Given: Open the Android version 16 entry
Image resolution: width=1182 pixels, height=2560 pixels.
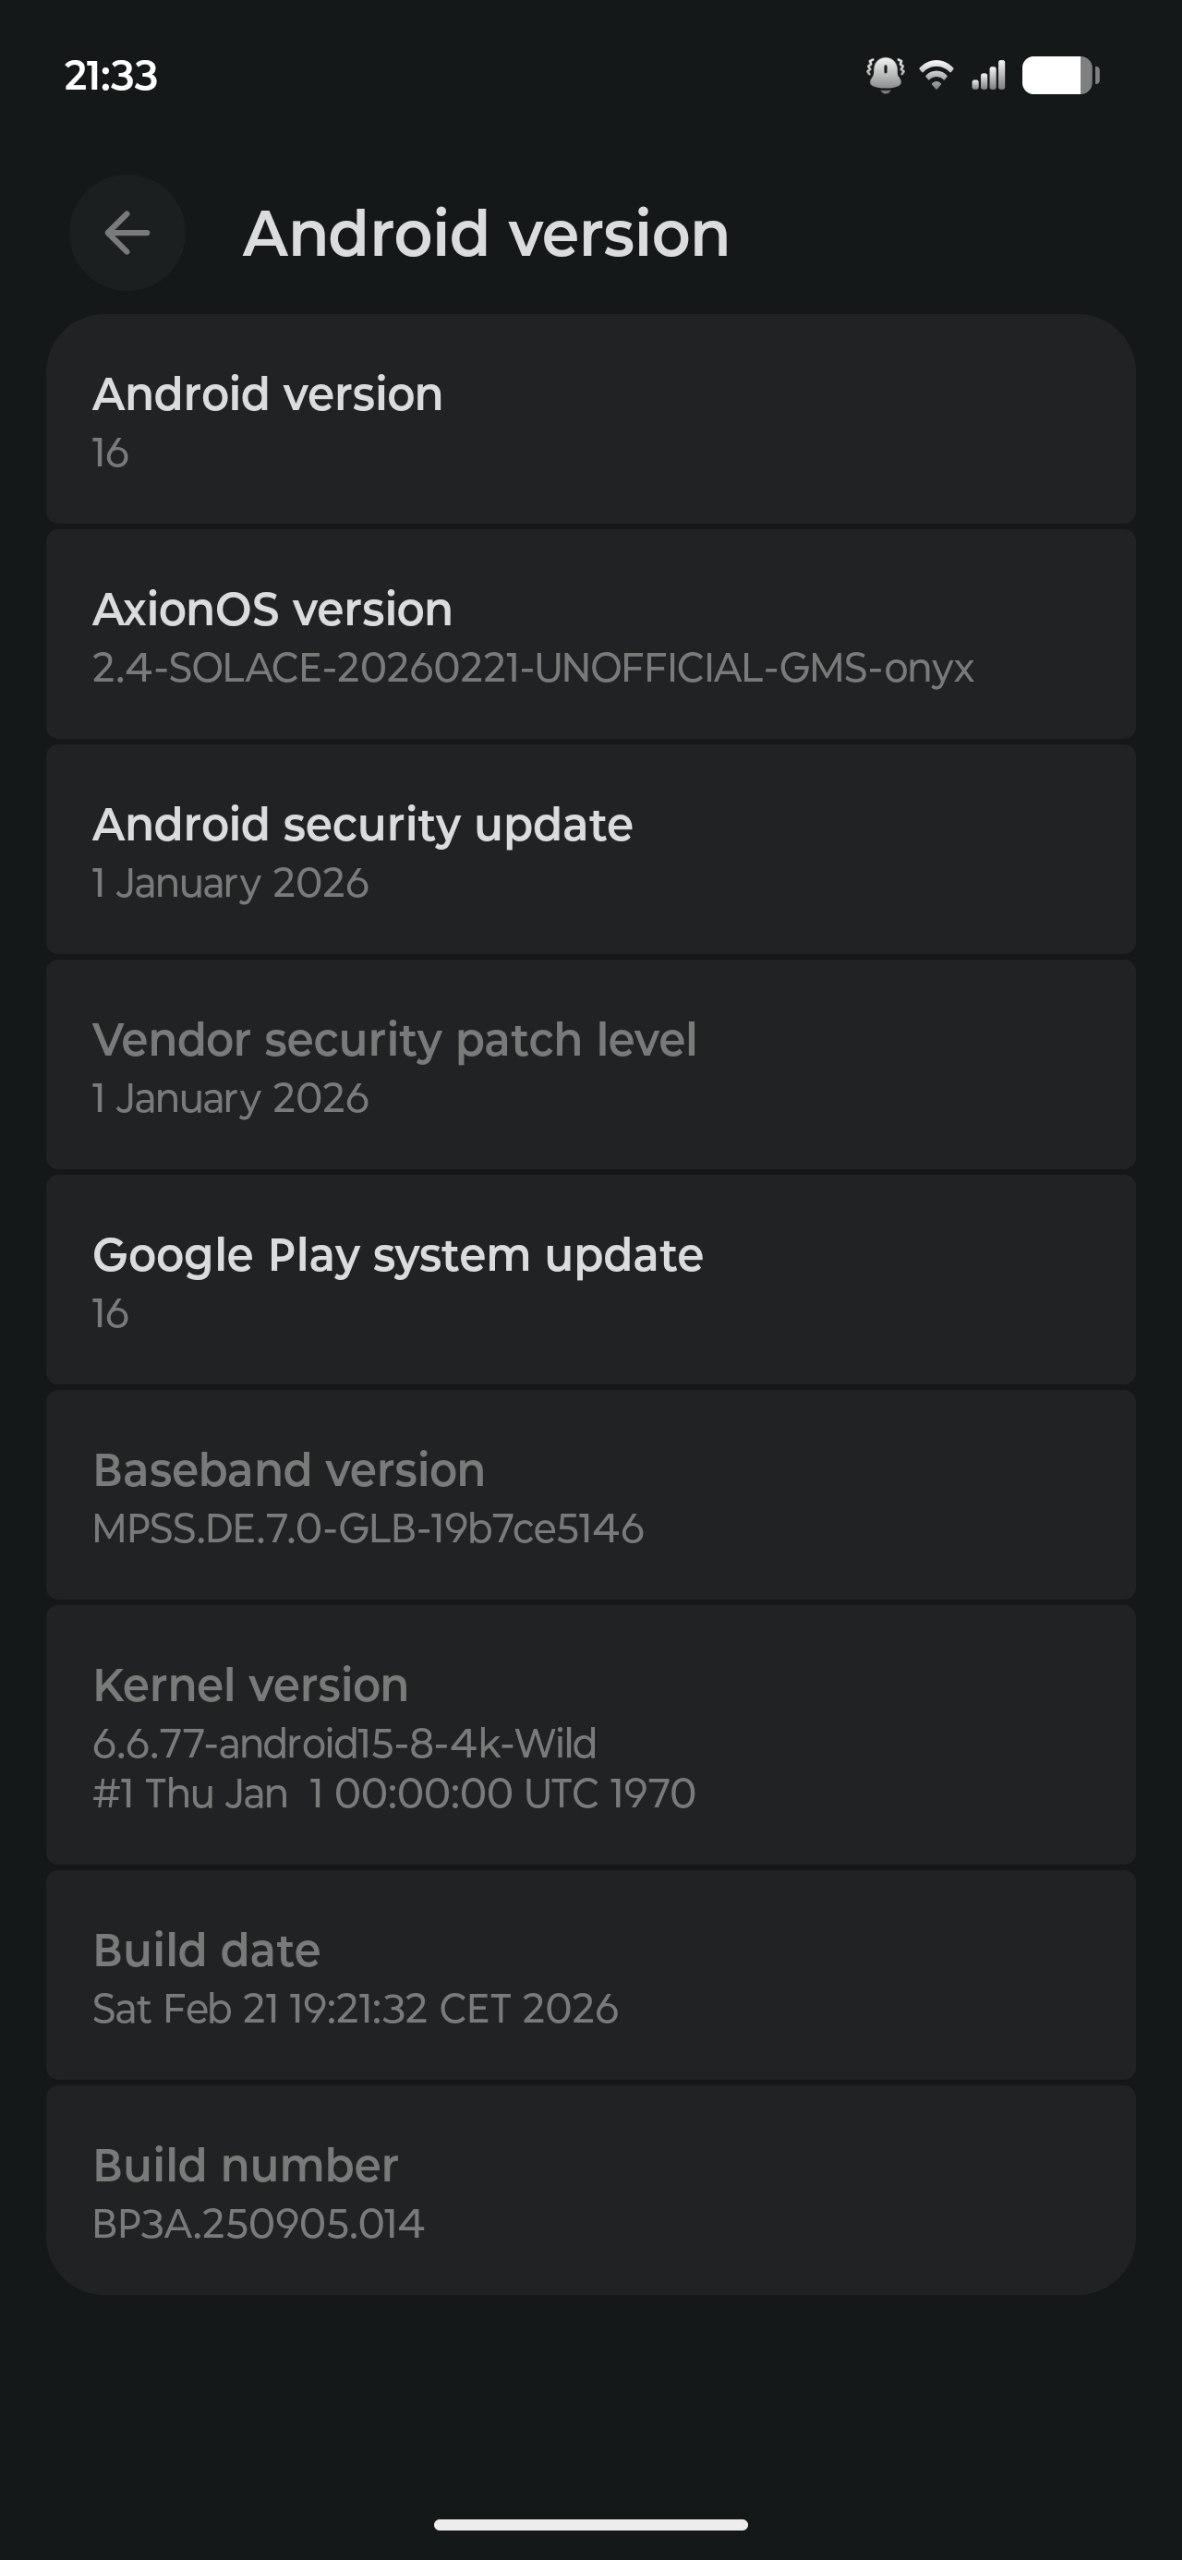Looking at the screenshot, I should (x=590, y=421).
